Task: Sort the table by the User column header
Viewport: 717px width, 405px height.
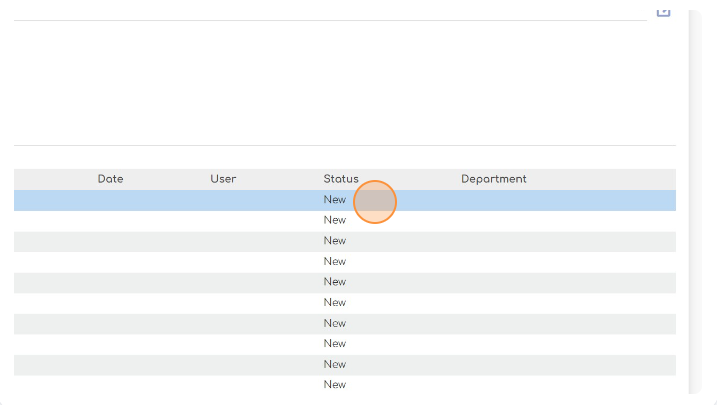Action: (x=223, y=179)
